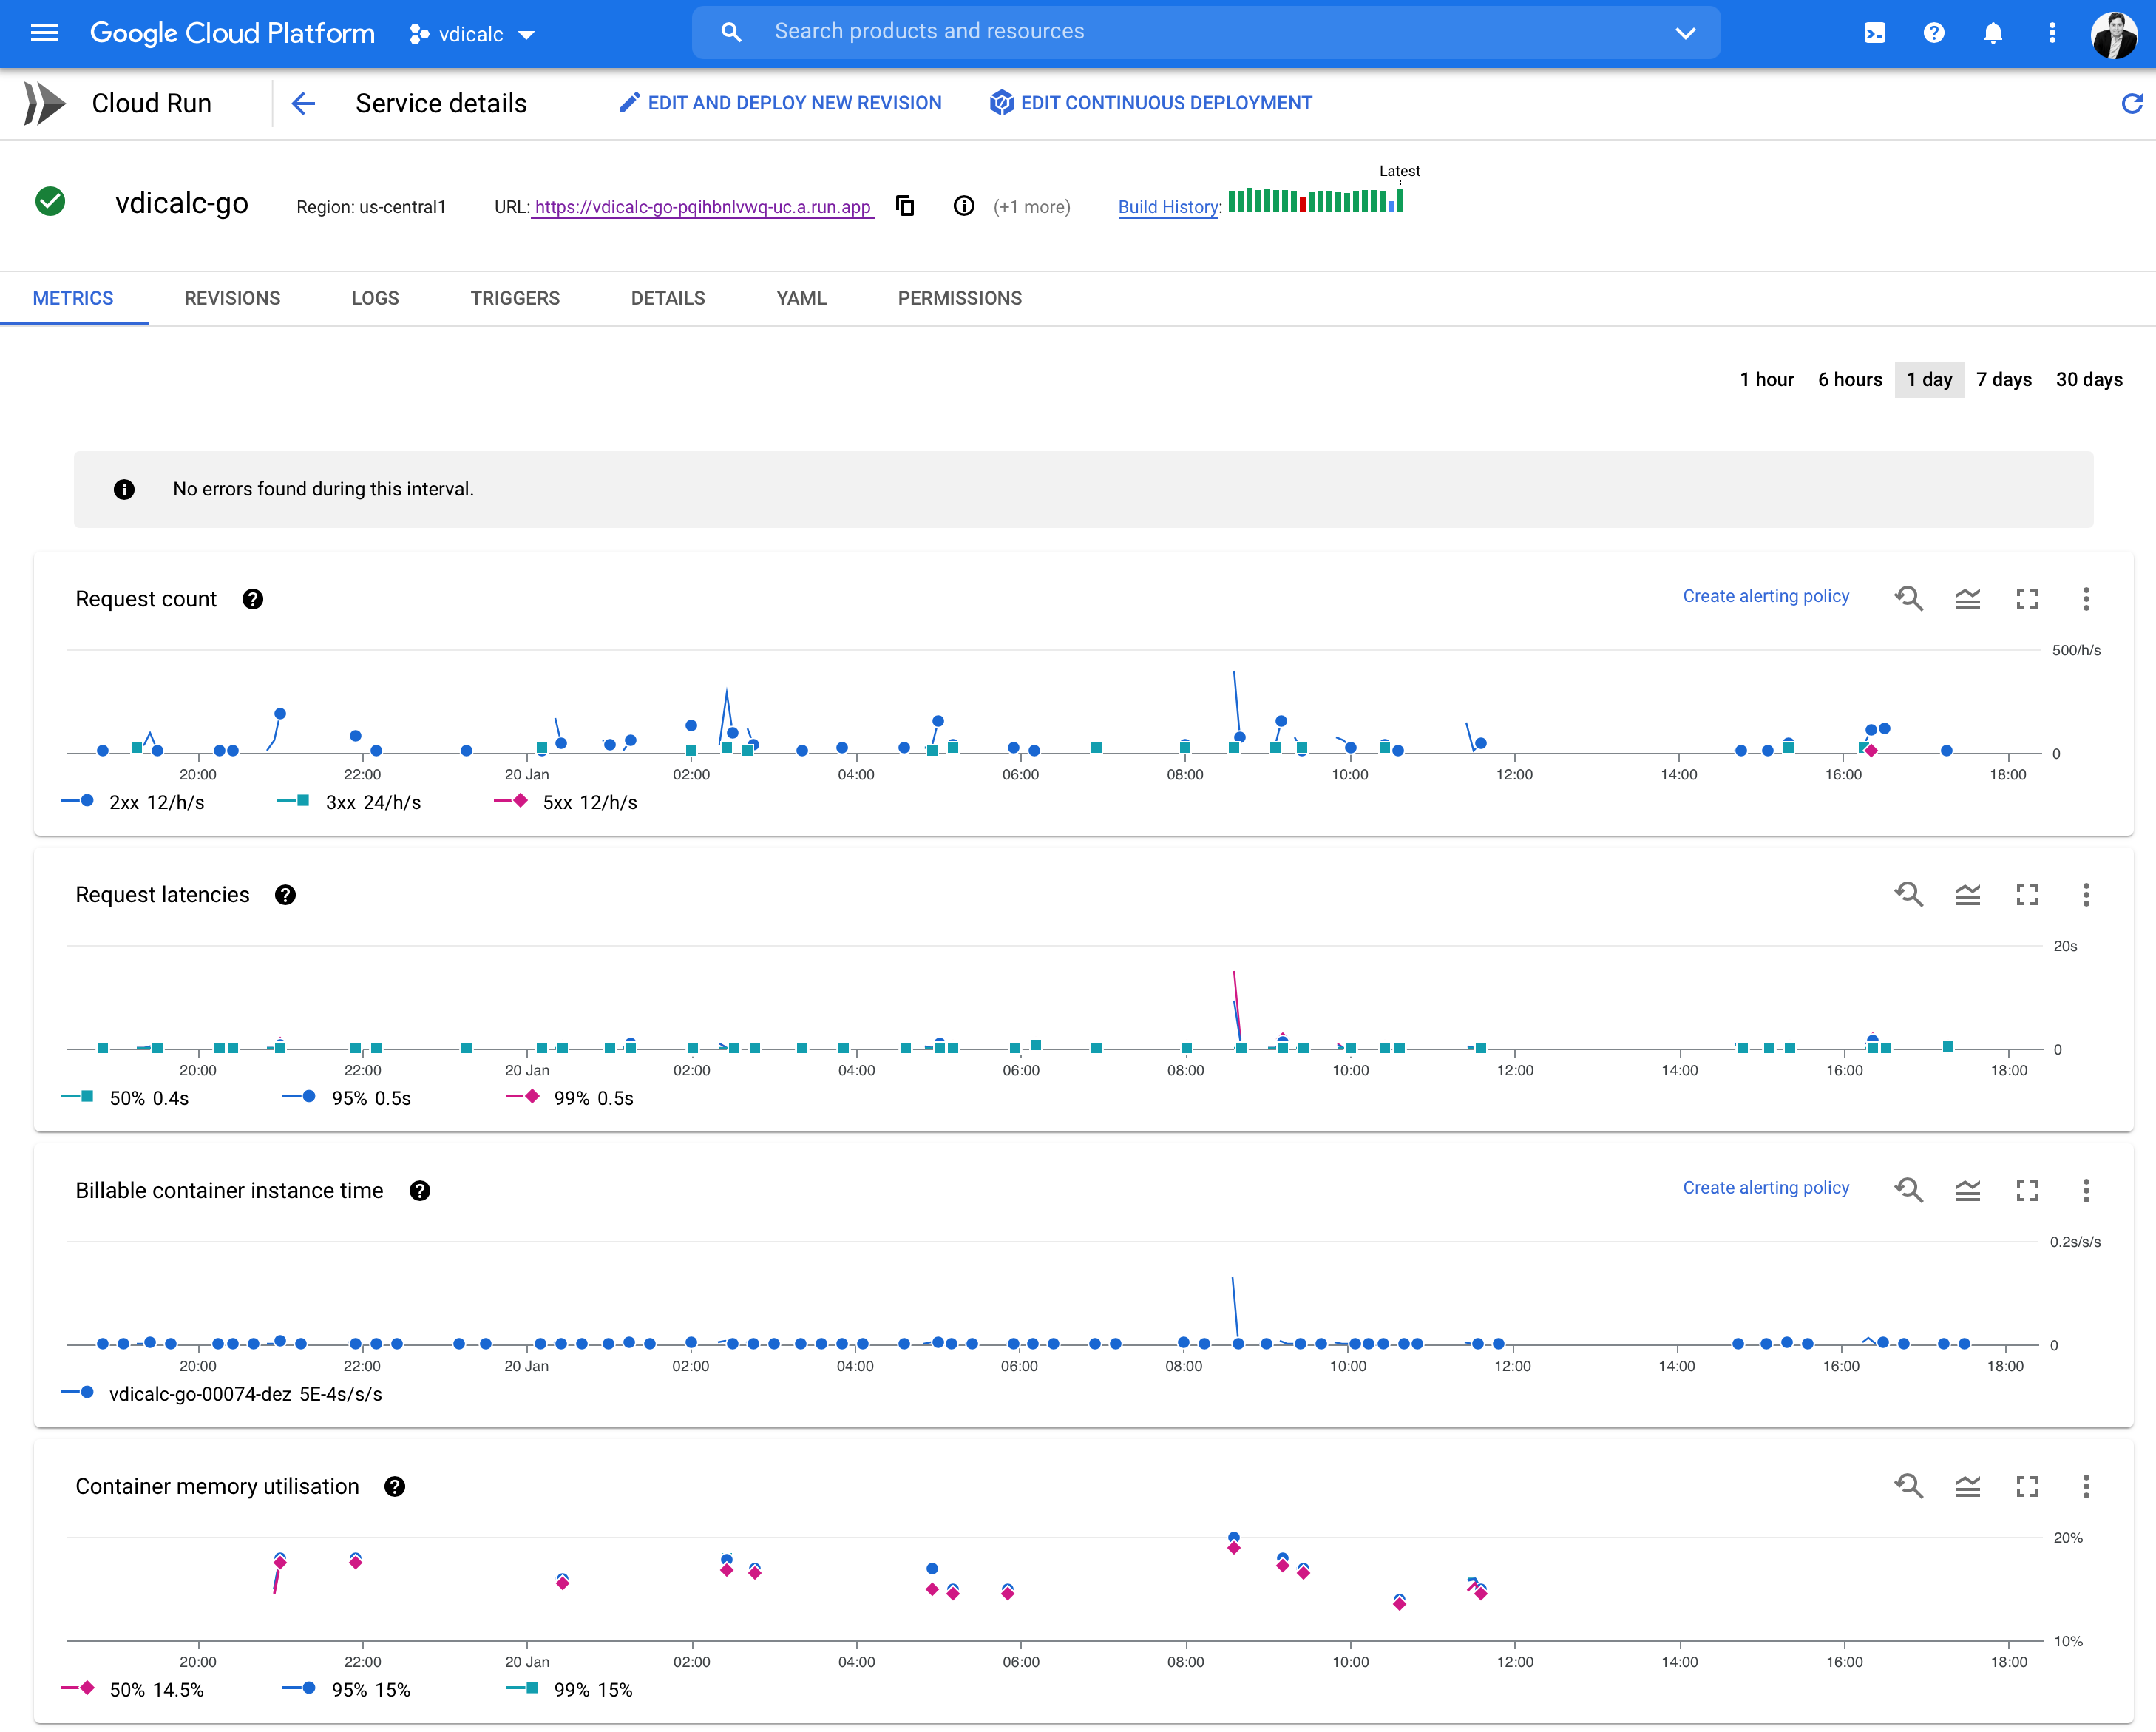Toggle legend view on Billable container instance time chart
The image size is (2156, 1732).
point(1967,1190)
